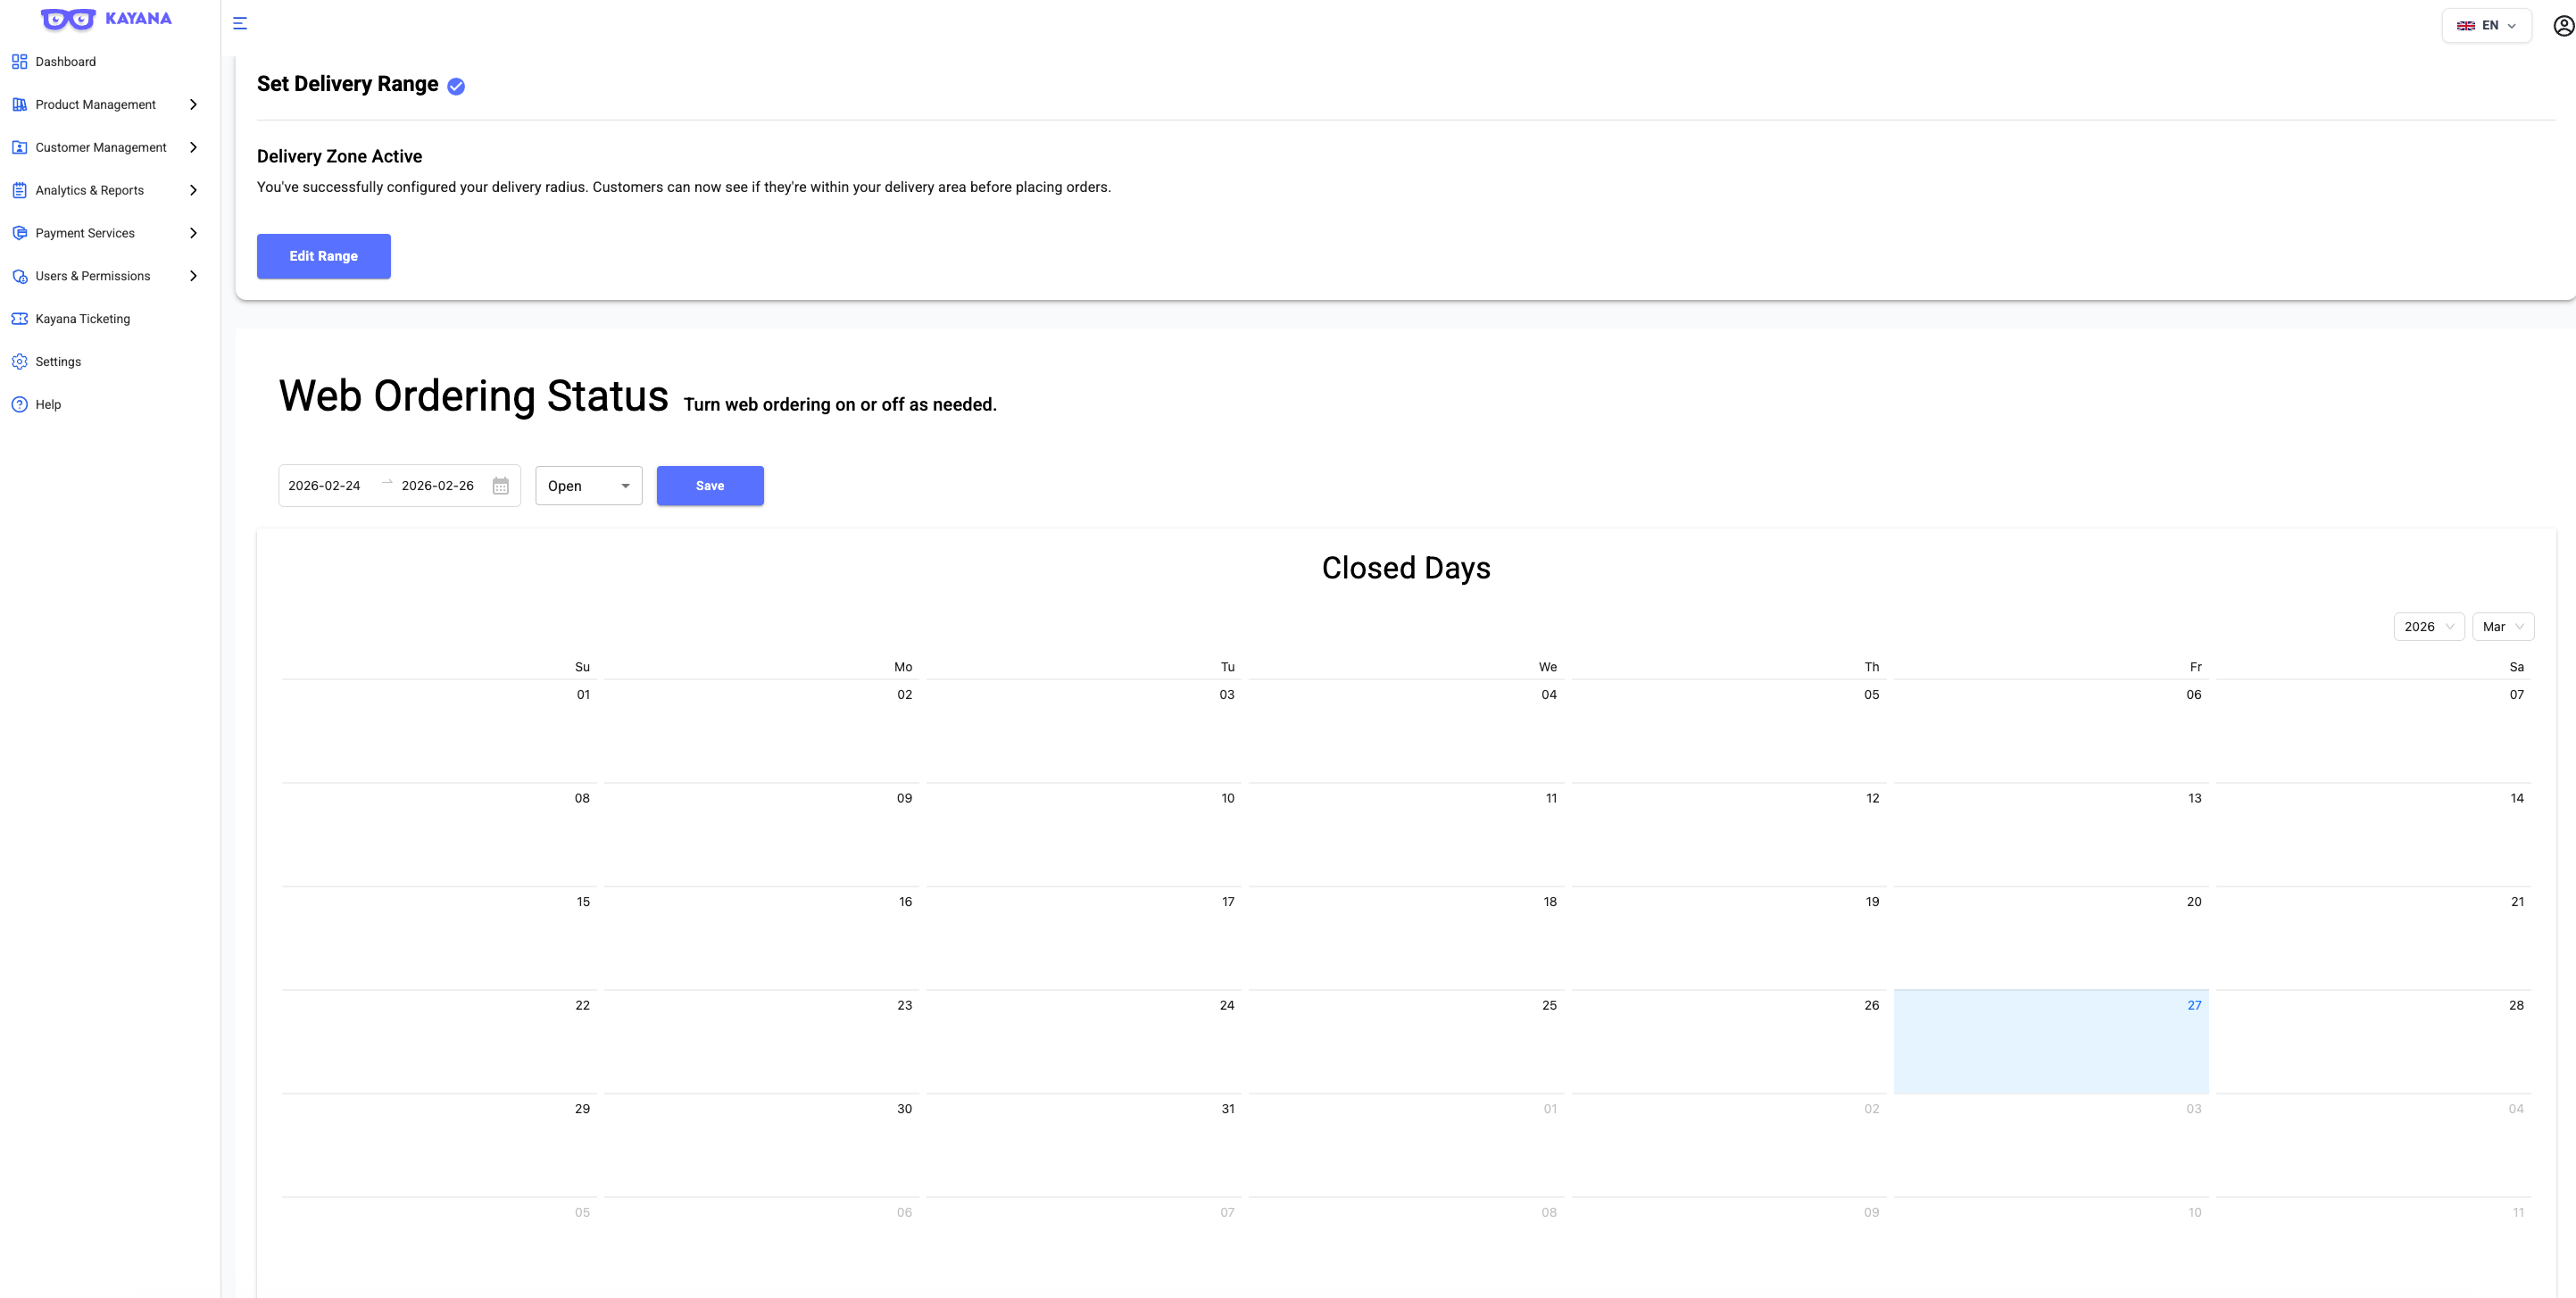
Task: Click the Settings gear icon
Action: (x=19, y=362)
